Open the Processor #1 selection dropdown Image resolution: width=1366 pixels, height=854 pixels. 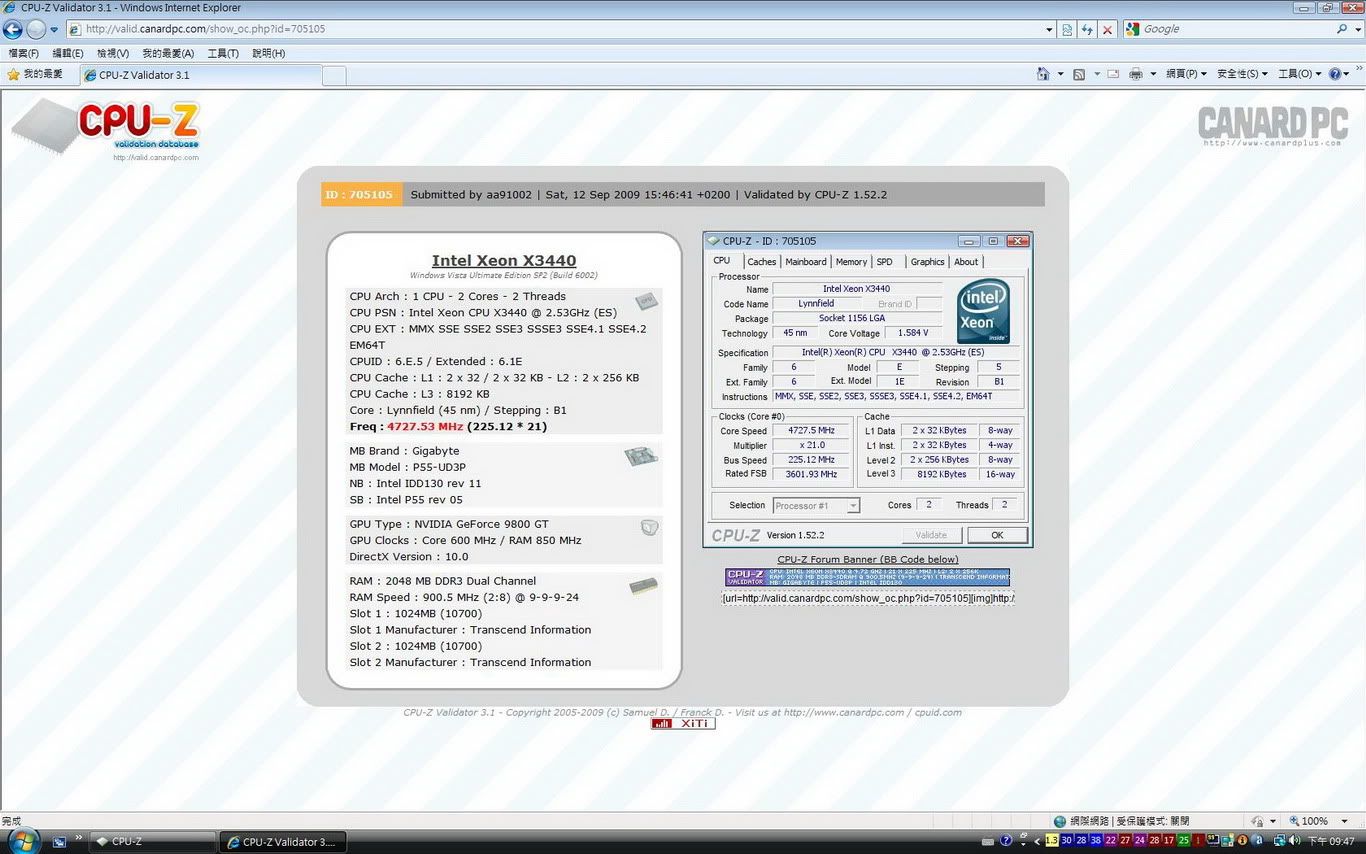816,506
